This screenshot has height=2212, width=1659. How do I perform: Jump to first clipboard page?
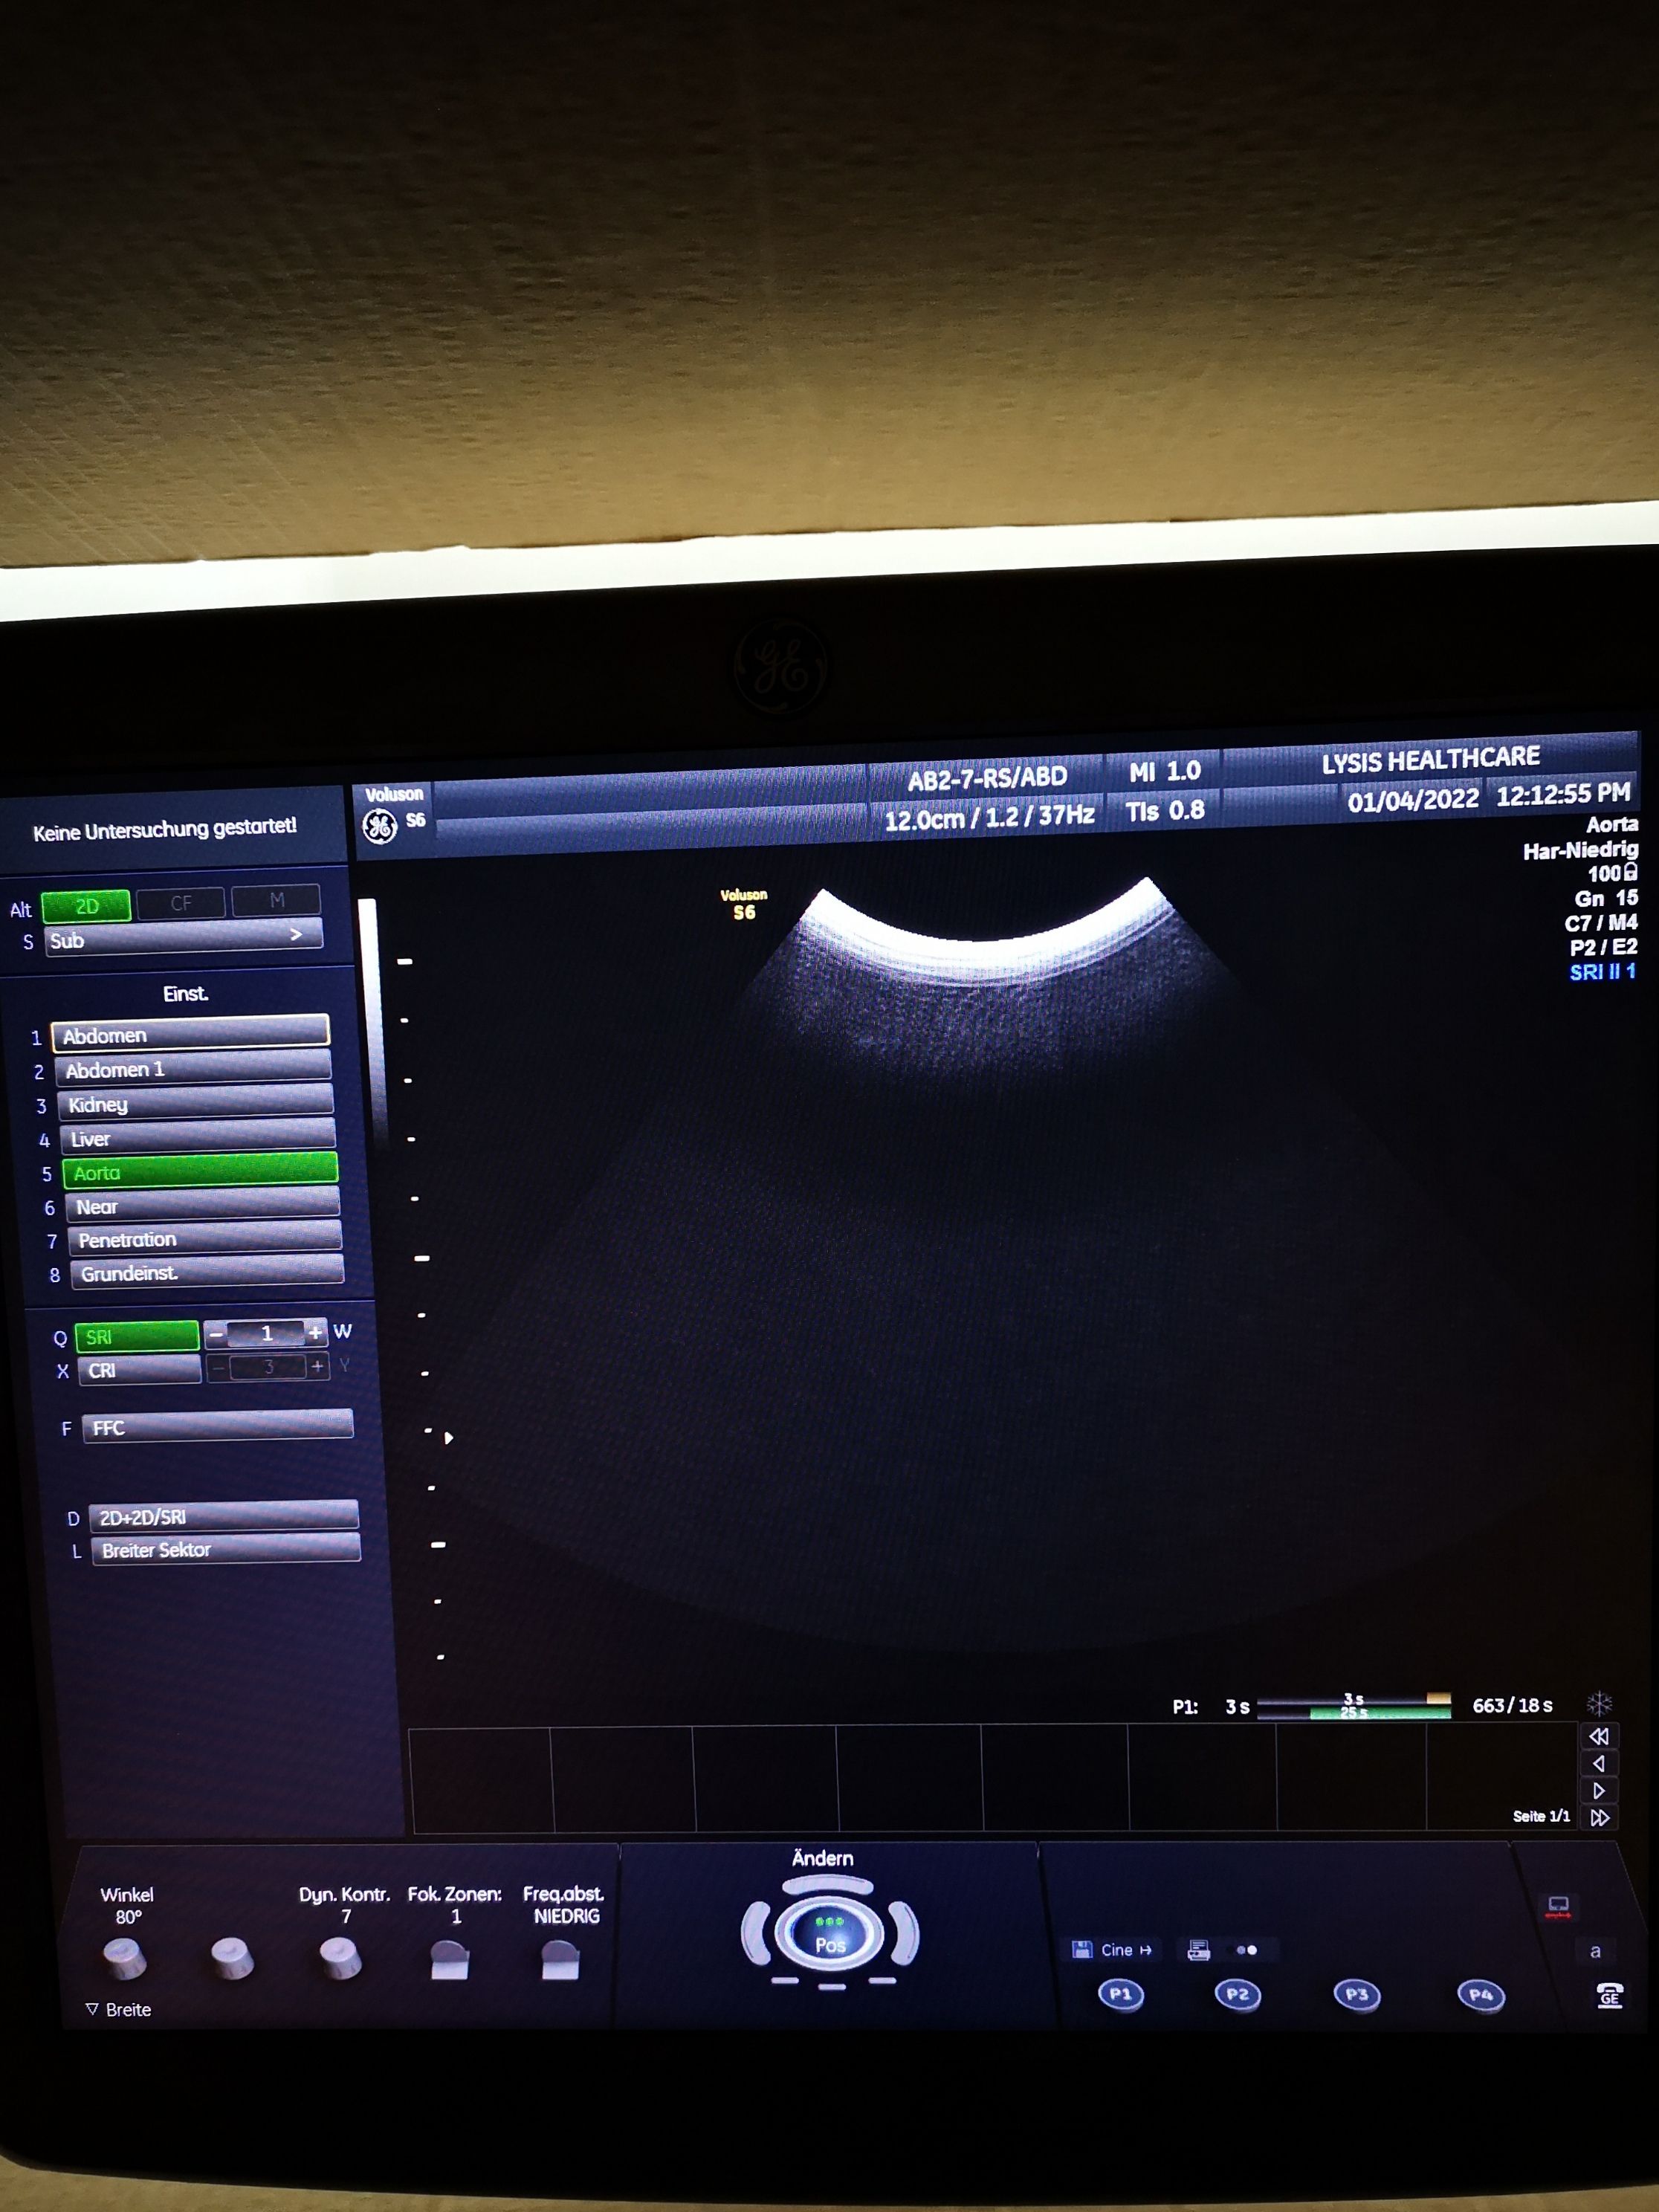[1598, 1736]
